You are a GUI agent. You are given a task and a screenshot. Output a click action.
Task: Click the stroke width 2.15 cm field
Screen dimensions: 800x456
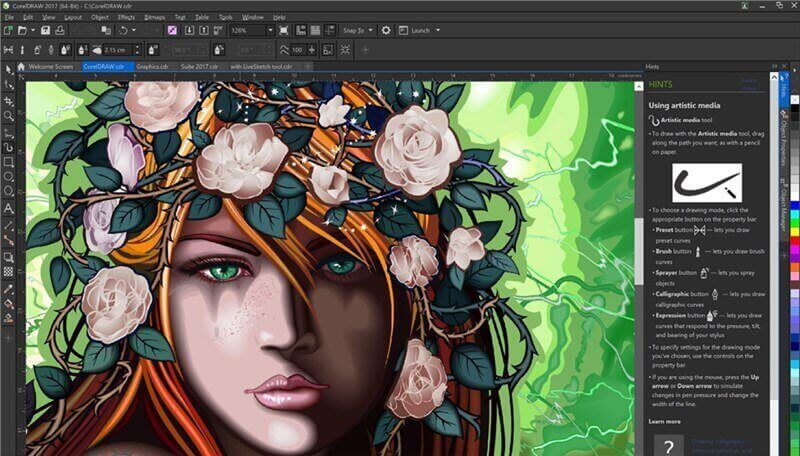point(117,50)
